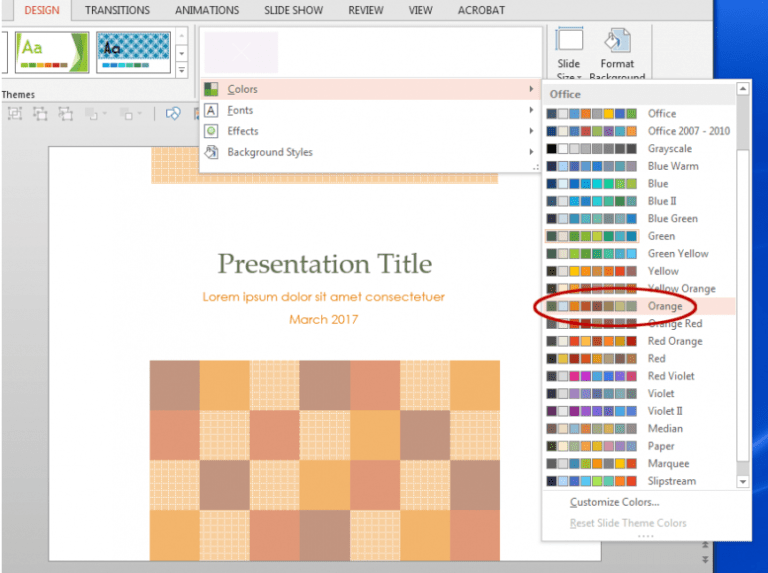768x573 pixels.
Task: Apply the Marquee color scheme
Action: [640, 463]
